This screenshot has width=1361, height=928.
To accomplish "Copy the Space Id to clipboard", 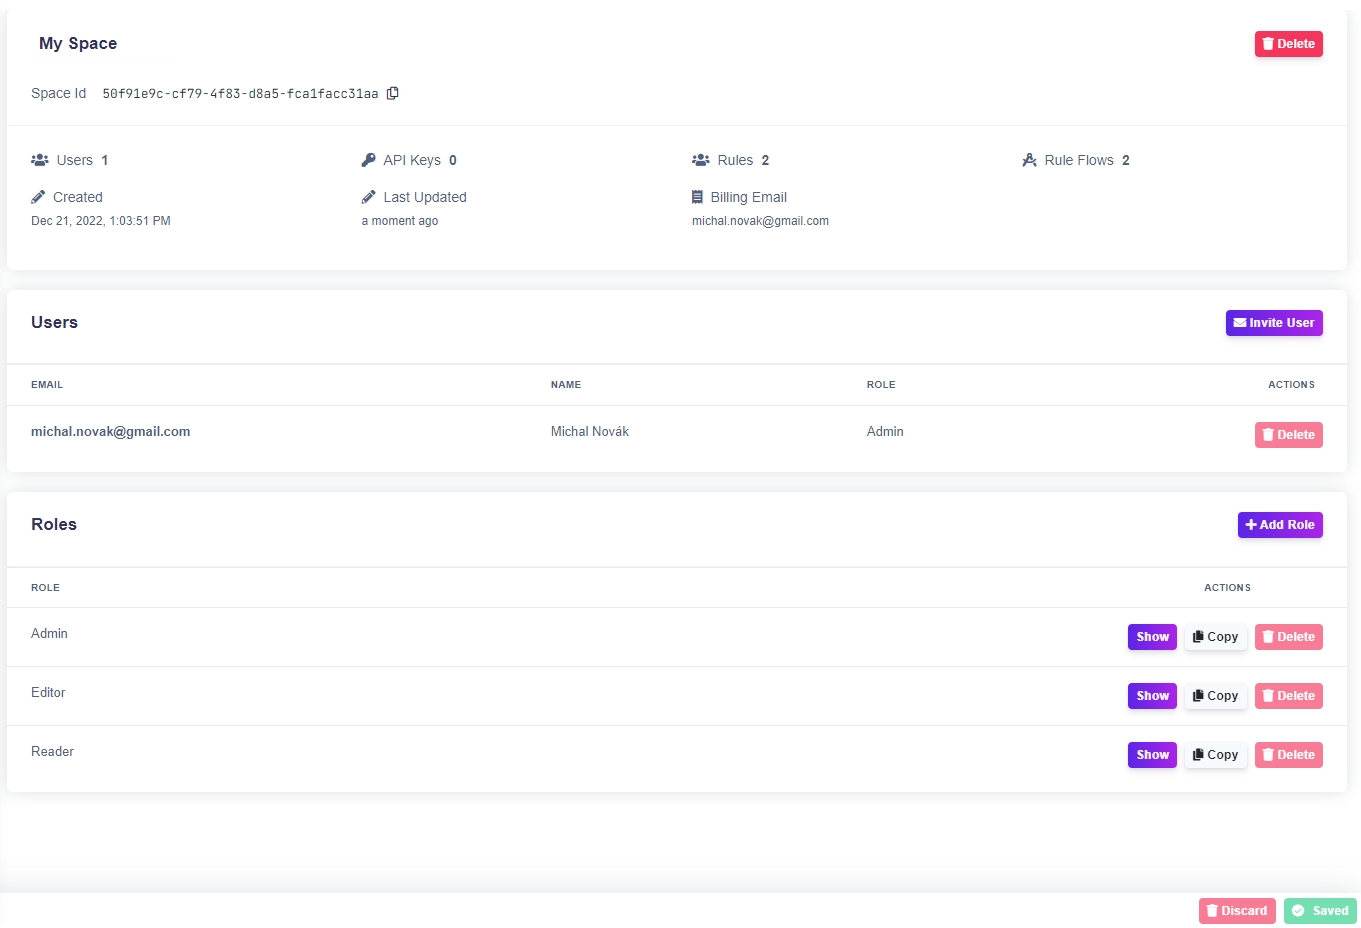I will (x=393, y=93).
